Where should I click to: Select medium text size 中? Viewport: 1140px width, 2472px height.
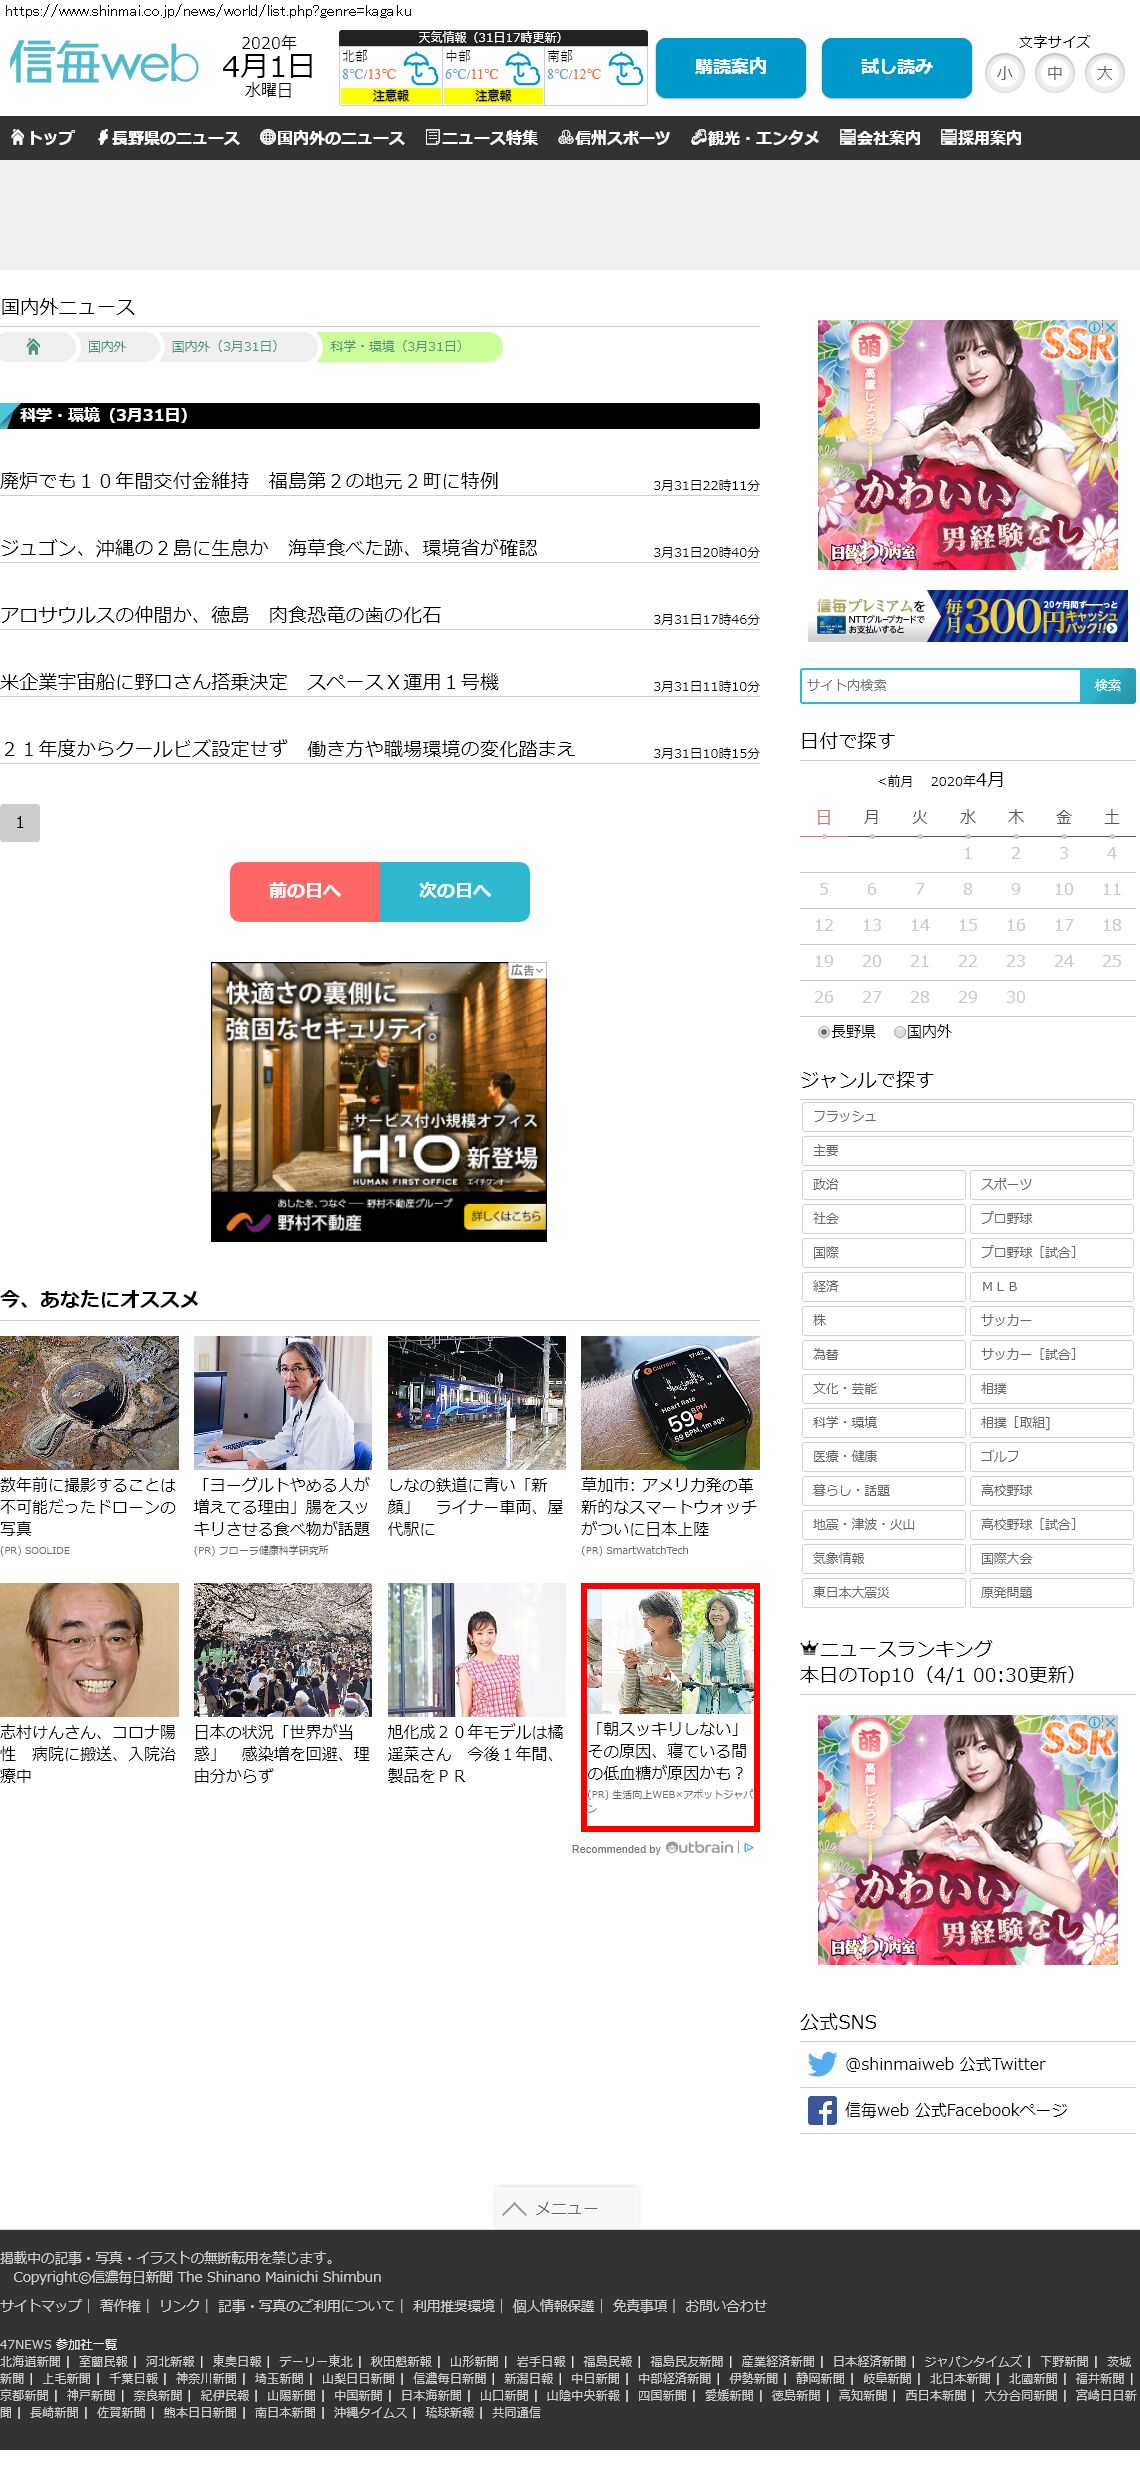coord(1054,73)
